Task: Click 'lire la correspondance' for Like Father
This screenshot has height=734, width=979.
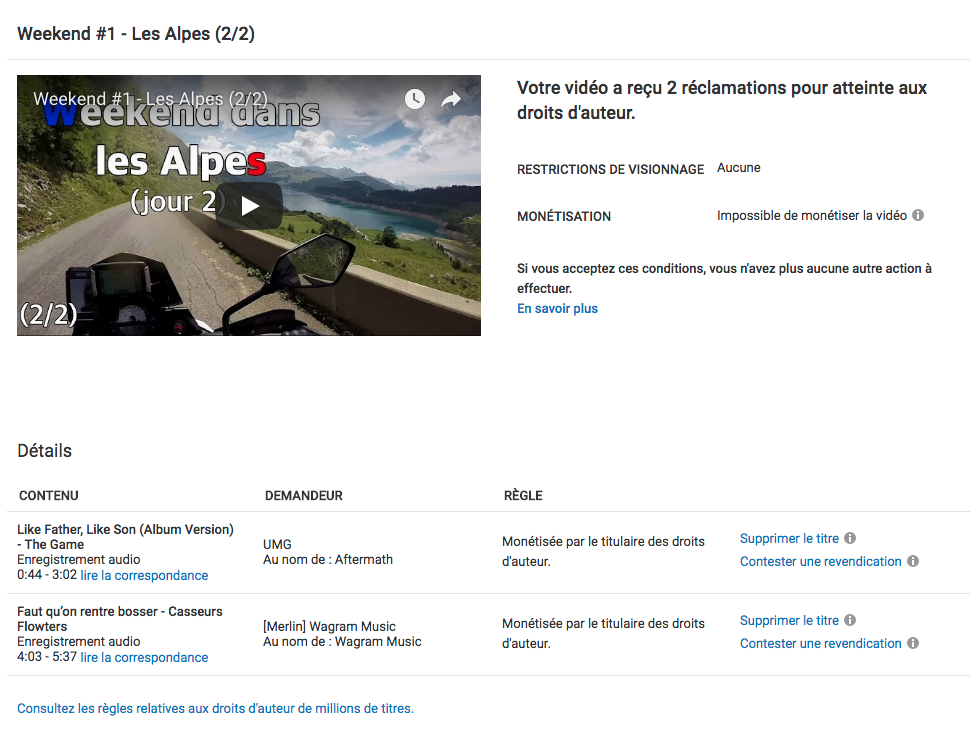Action: [x=144, y=575]
